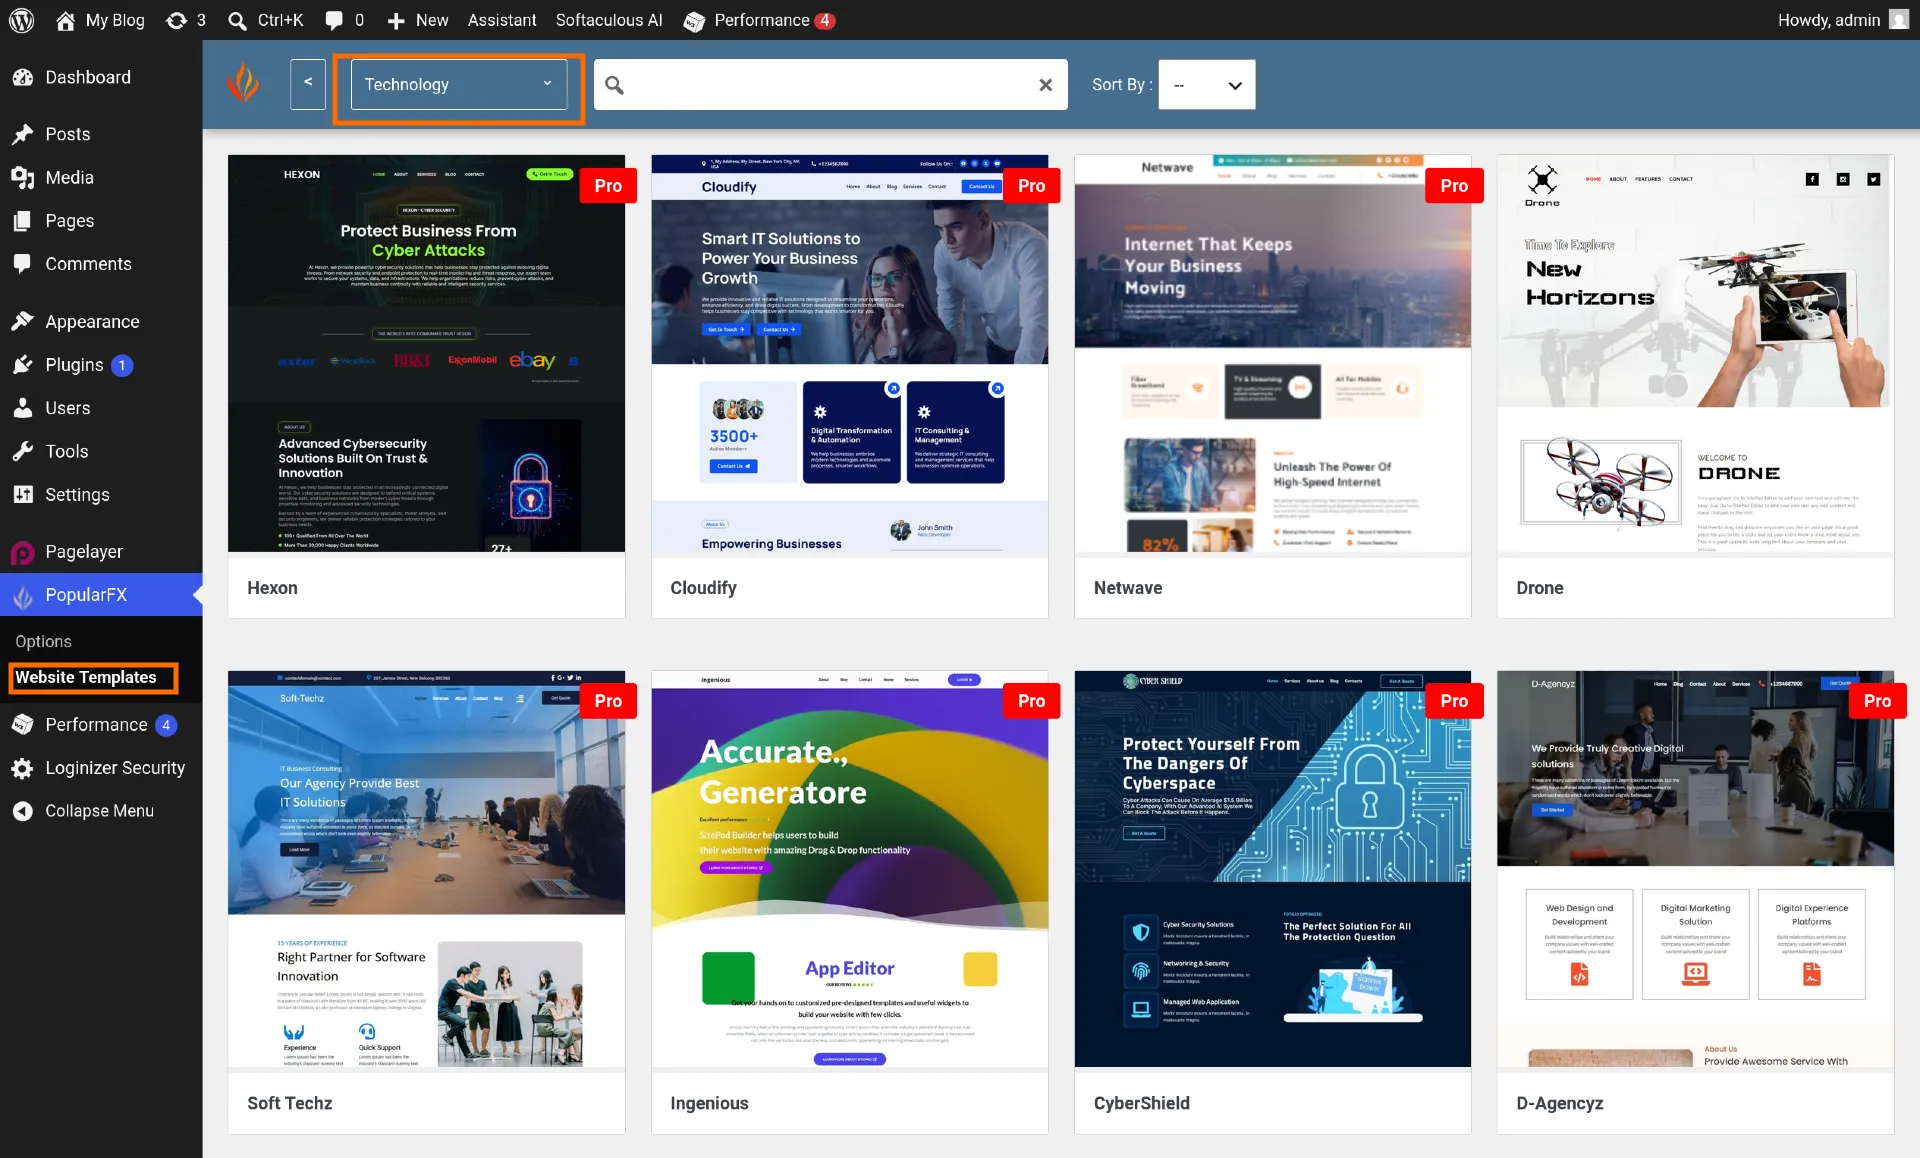Screen dimensions: 1920x1158
Task: Click the Performance gauge icon in admin bar
Action: (x=694, y=21)
